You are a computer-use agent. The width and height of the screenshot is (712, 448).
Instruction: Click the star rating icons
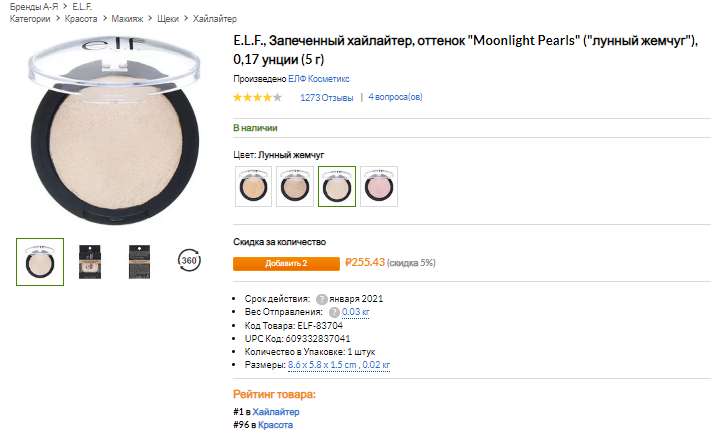(x=257, y=98)
